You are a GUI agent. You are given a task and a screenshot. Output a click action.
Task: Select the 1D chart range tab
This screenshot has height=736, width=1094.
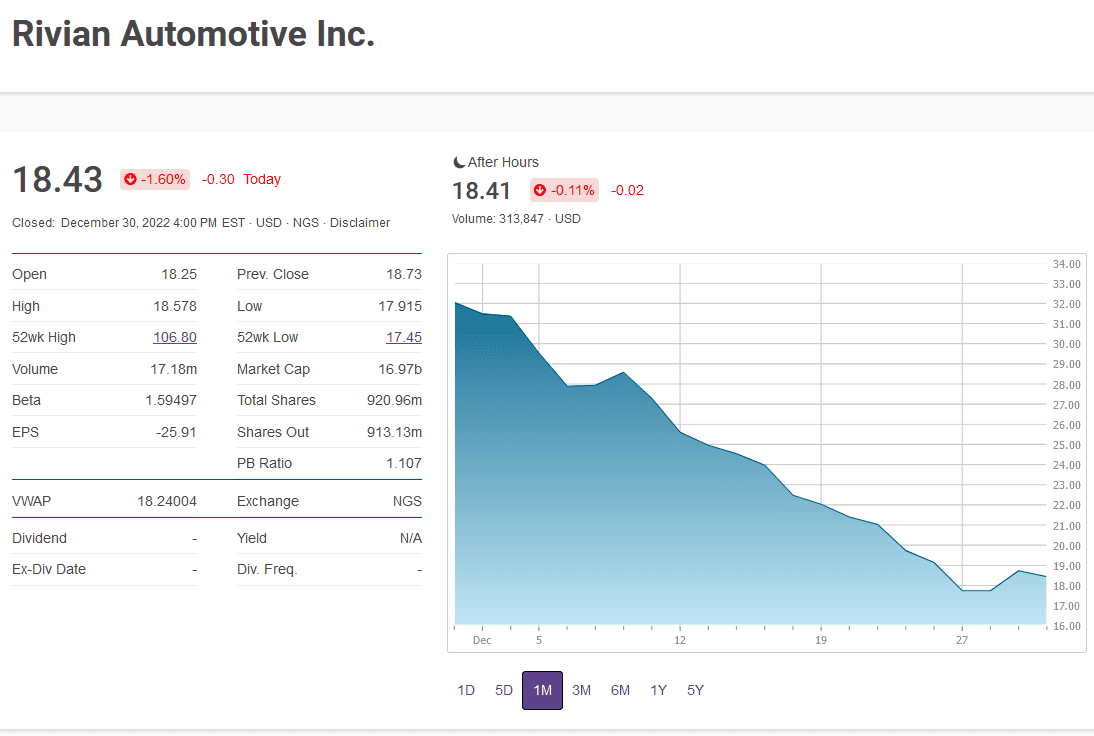(466, 690)
